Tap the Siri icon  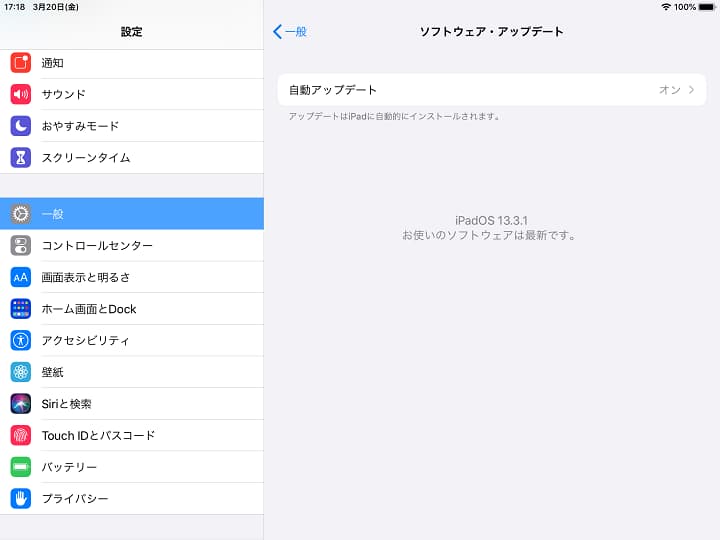pos(21,404)
